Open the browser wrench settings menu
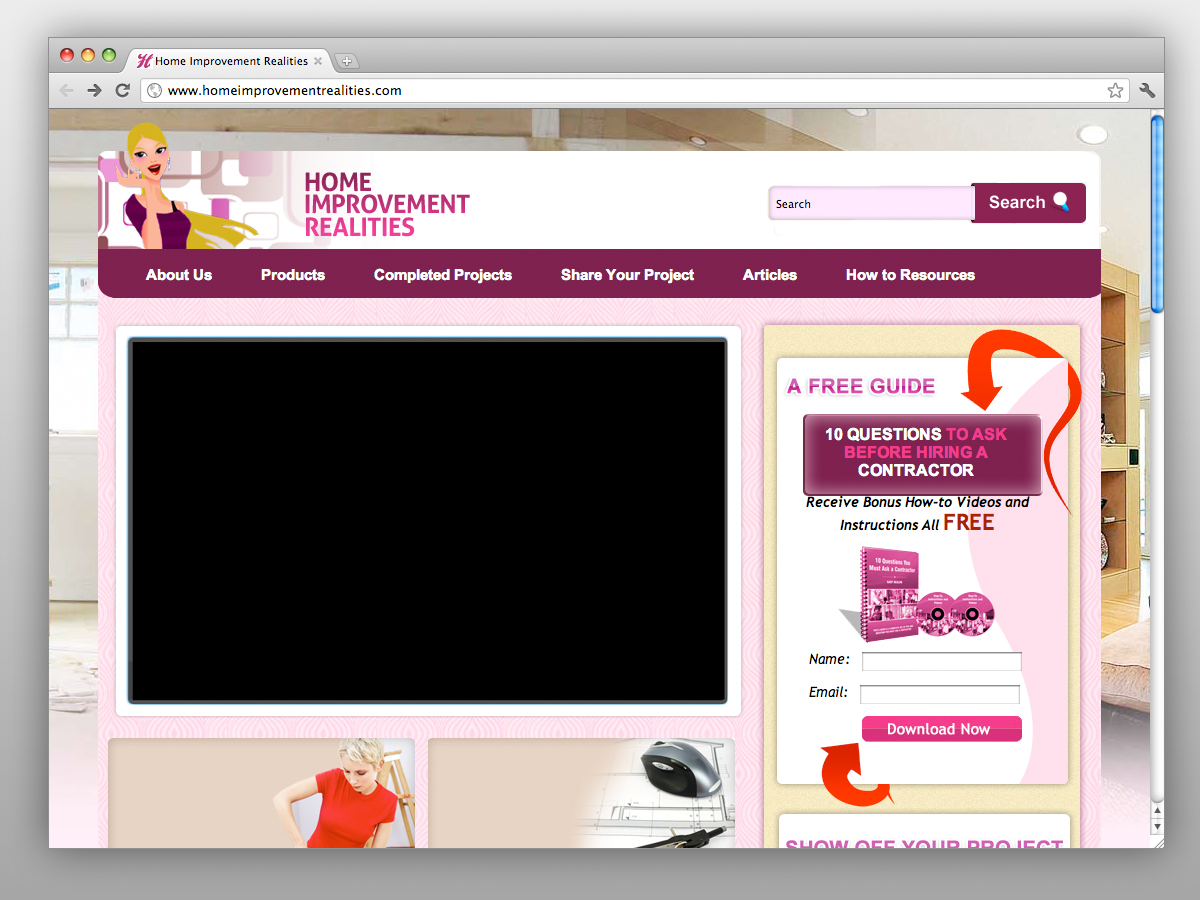Screen dimensions: 1200x900 click(x=1147, y=90)
